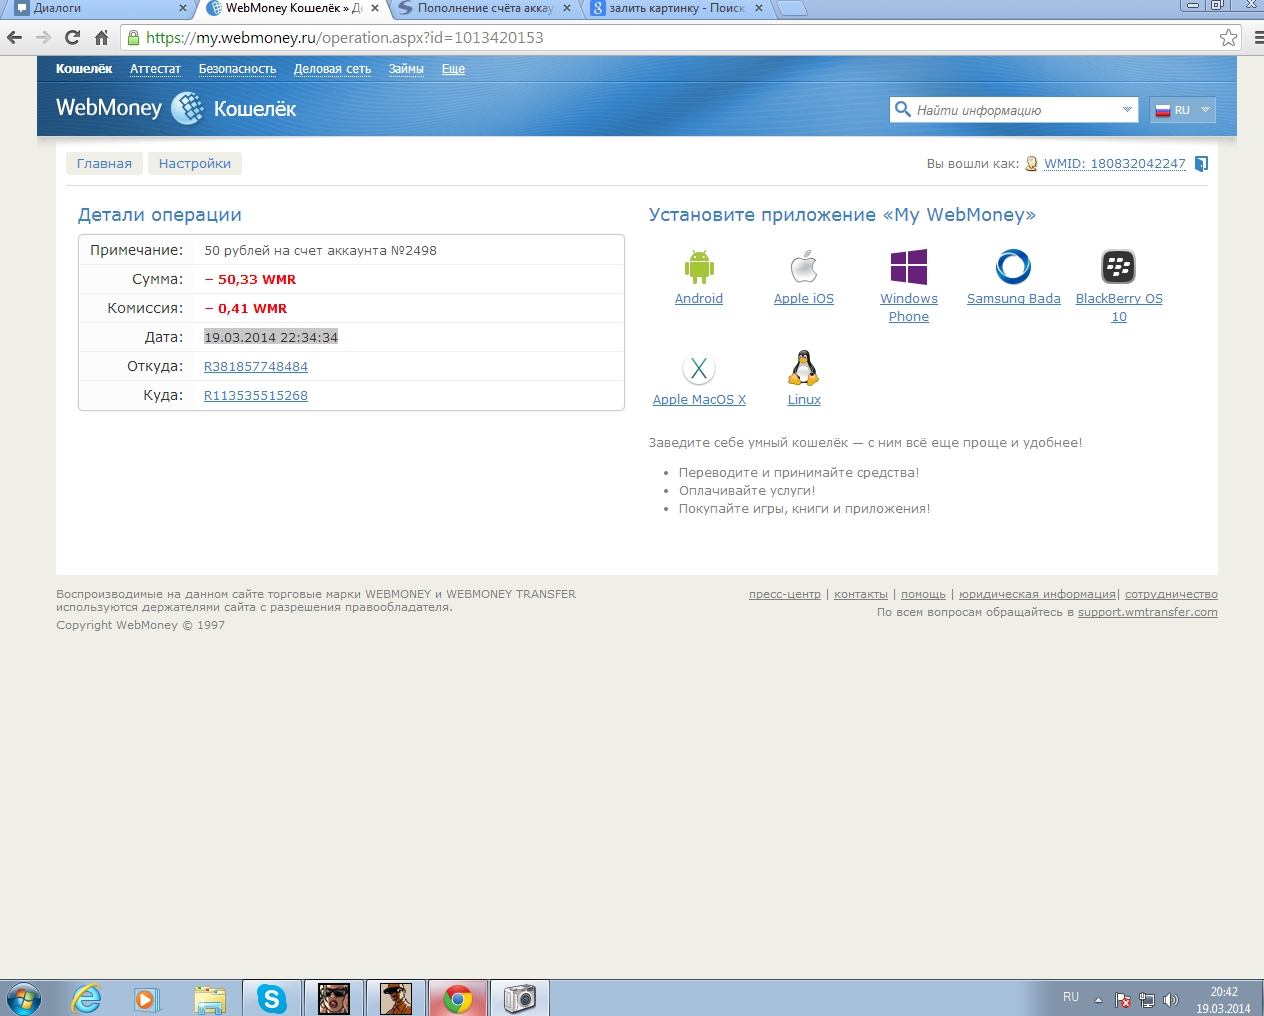The image size is (1264, 1016).
Task: Click the amount – 50,33 WMR
Action: 250,280
